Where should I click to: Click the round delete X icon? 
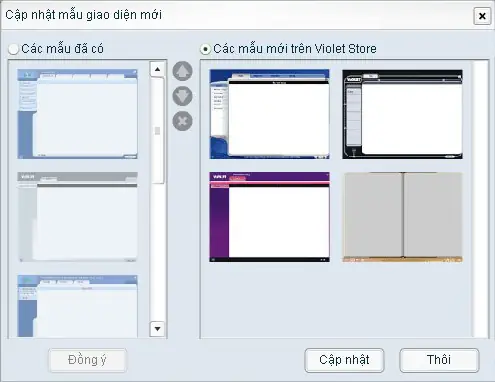[182, 121]
